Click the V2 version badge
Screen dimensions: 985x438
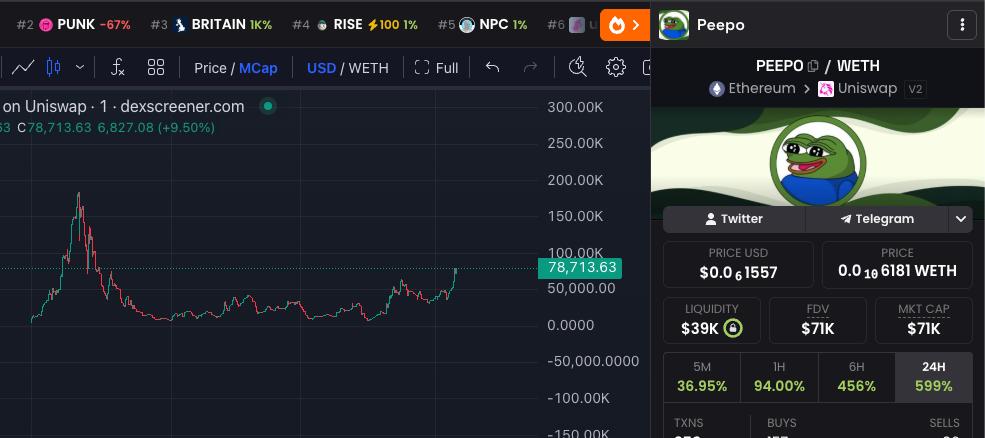tap(915, 89)
